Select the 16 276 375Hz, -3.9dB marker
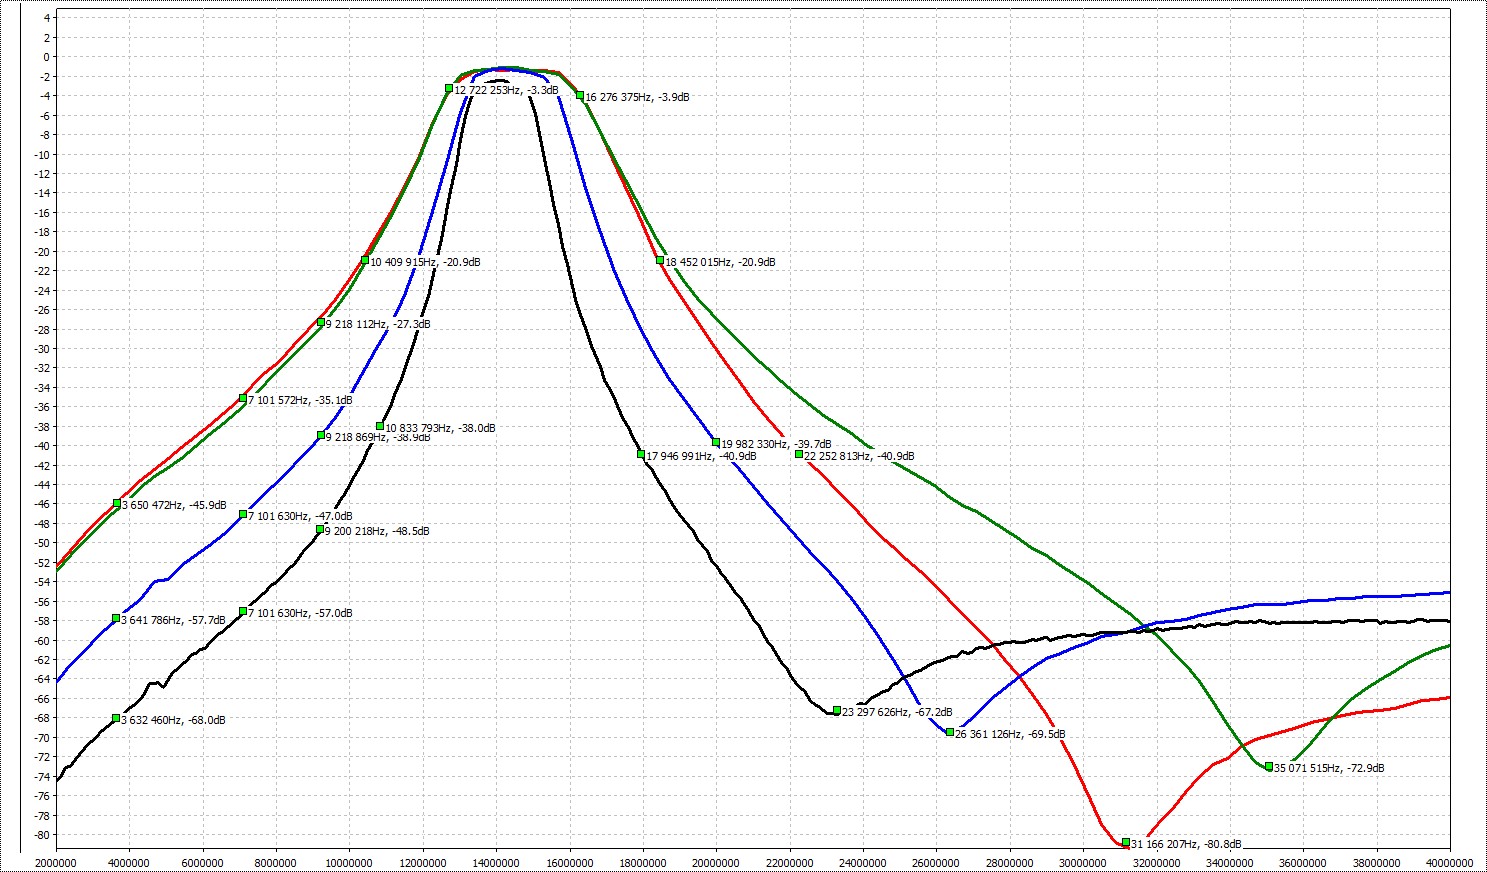This screenshot has width=1487, height=872. (x=580, y=96)
